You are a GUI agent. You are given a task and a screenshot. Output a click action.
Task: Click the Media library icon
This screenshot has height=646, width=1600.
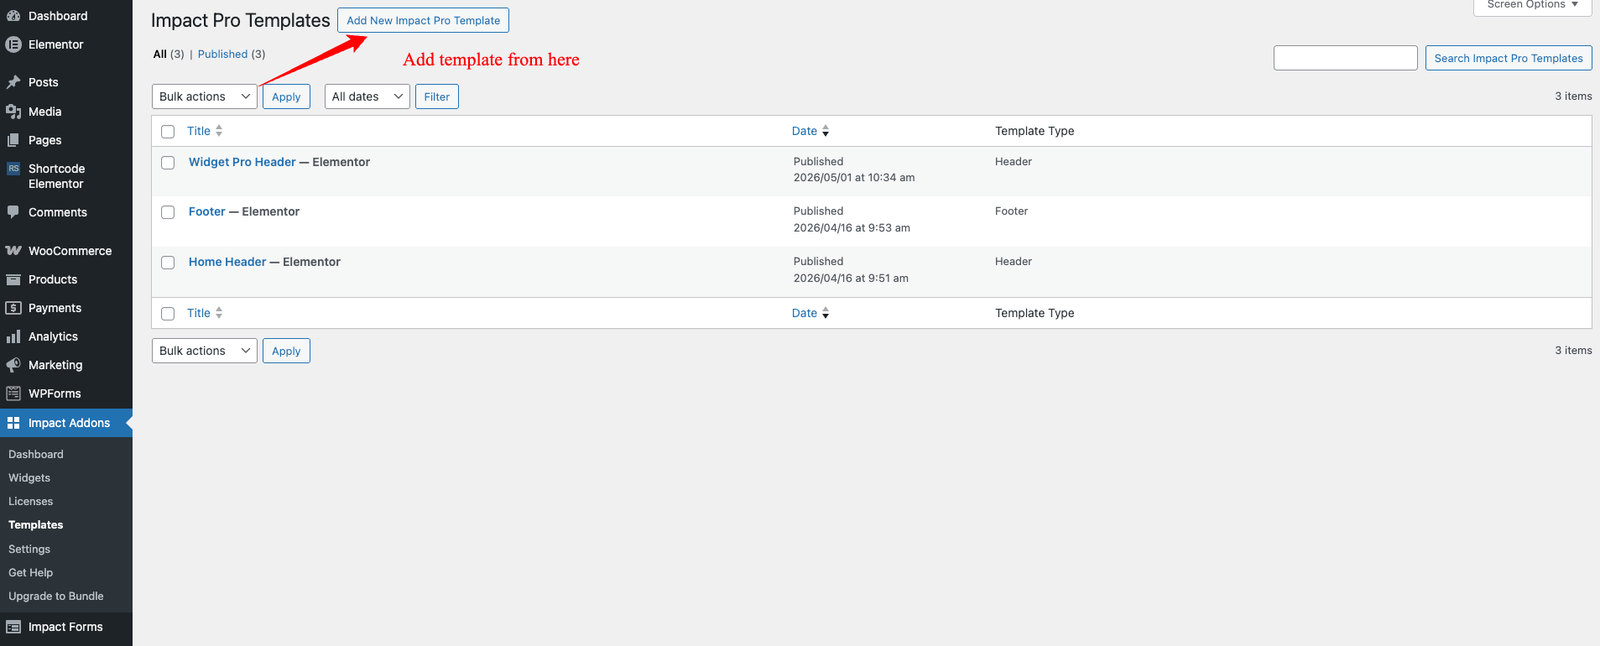[x=13, y=111]
